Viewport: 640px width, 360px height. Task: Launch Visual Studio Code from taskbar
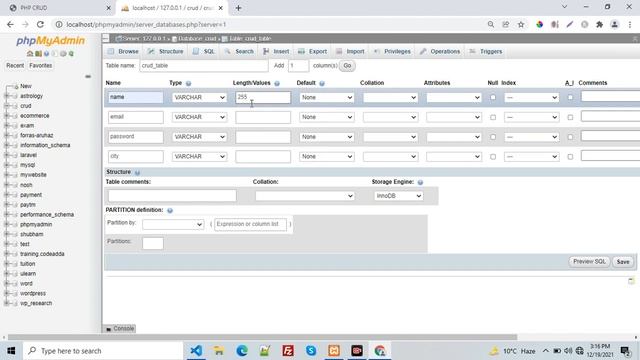click(196, 351)
